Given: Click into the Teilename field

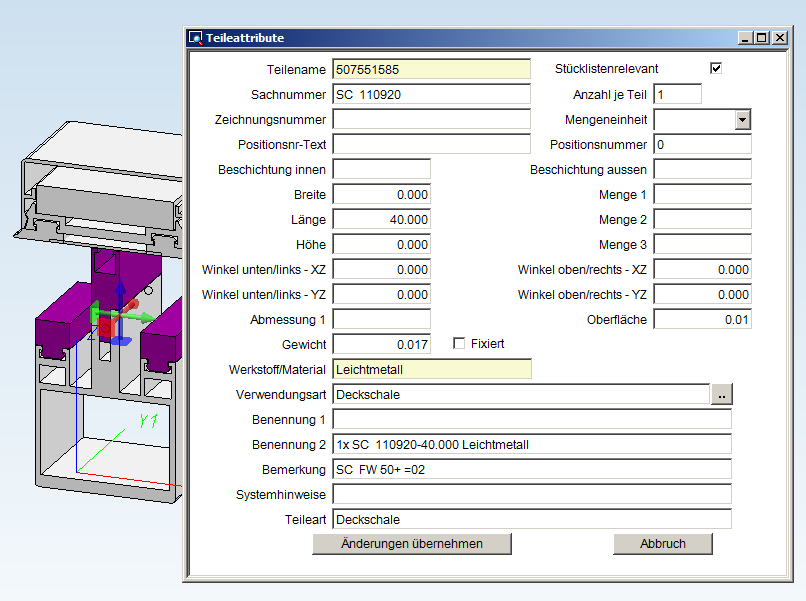Looking at the screenshot, I should 431,69.
